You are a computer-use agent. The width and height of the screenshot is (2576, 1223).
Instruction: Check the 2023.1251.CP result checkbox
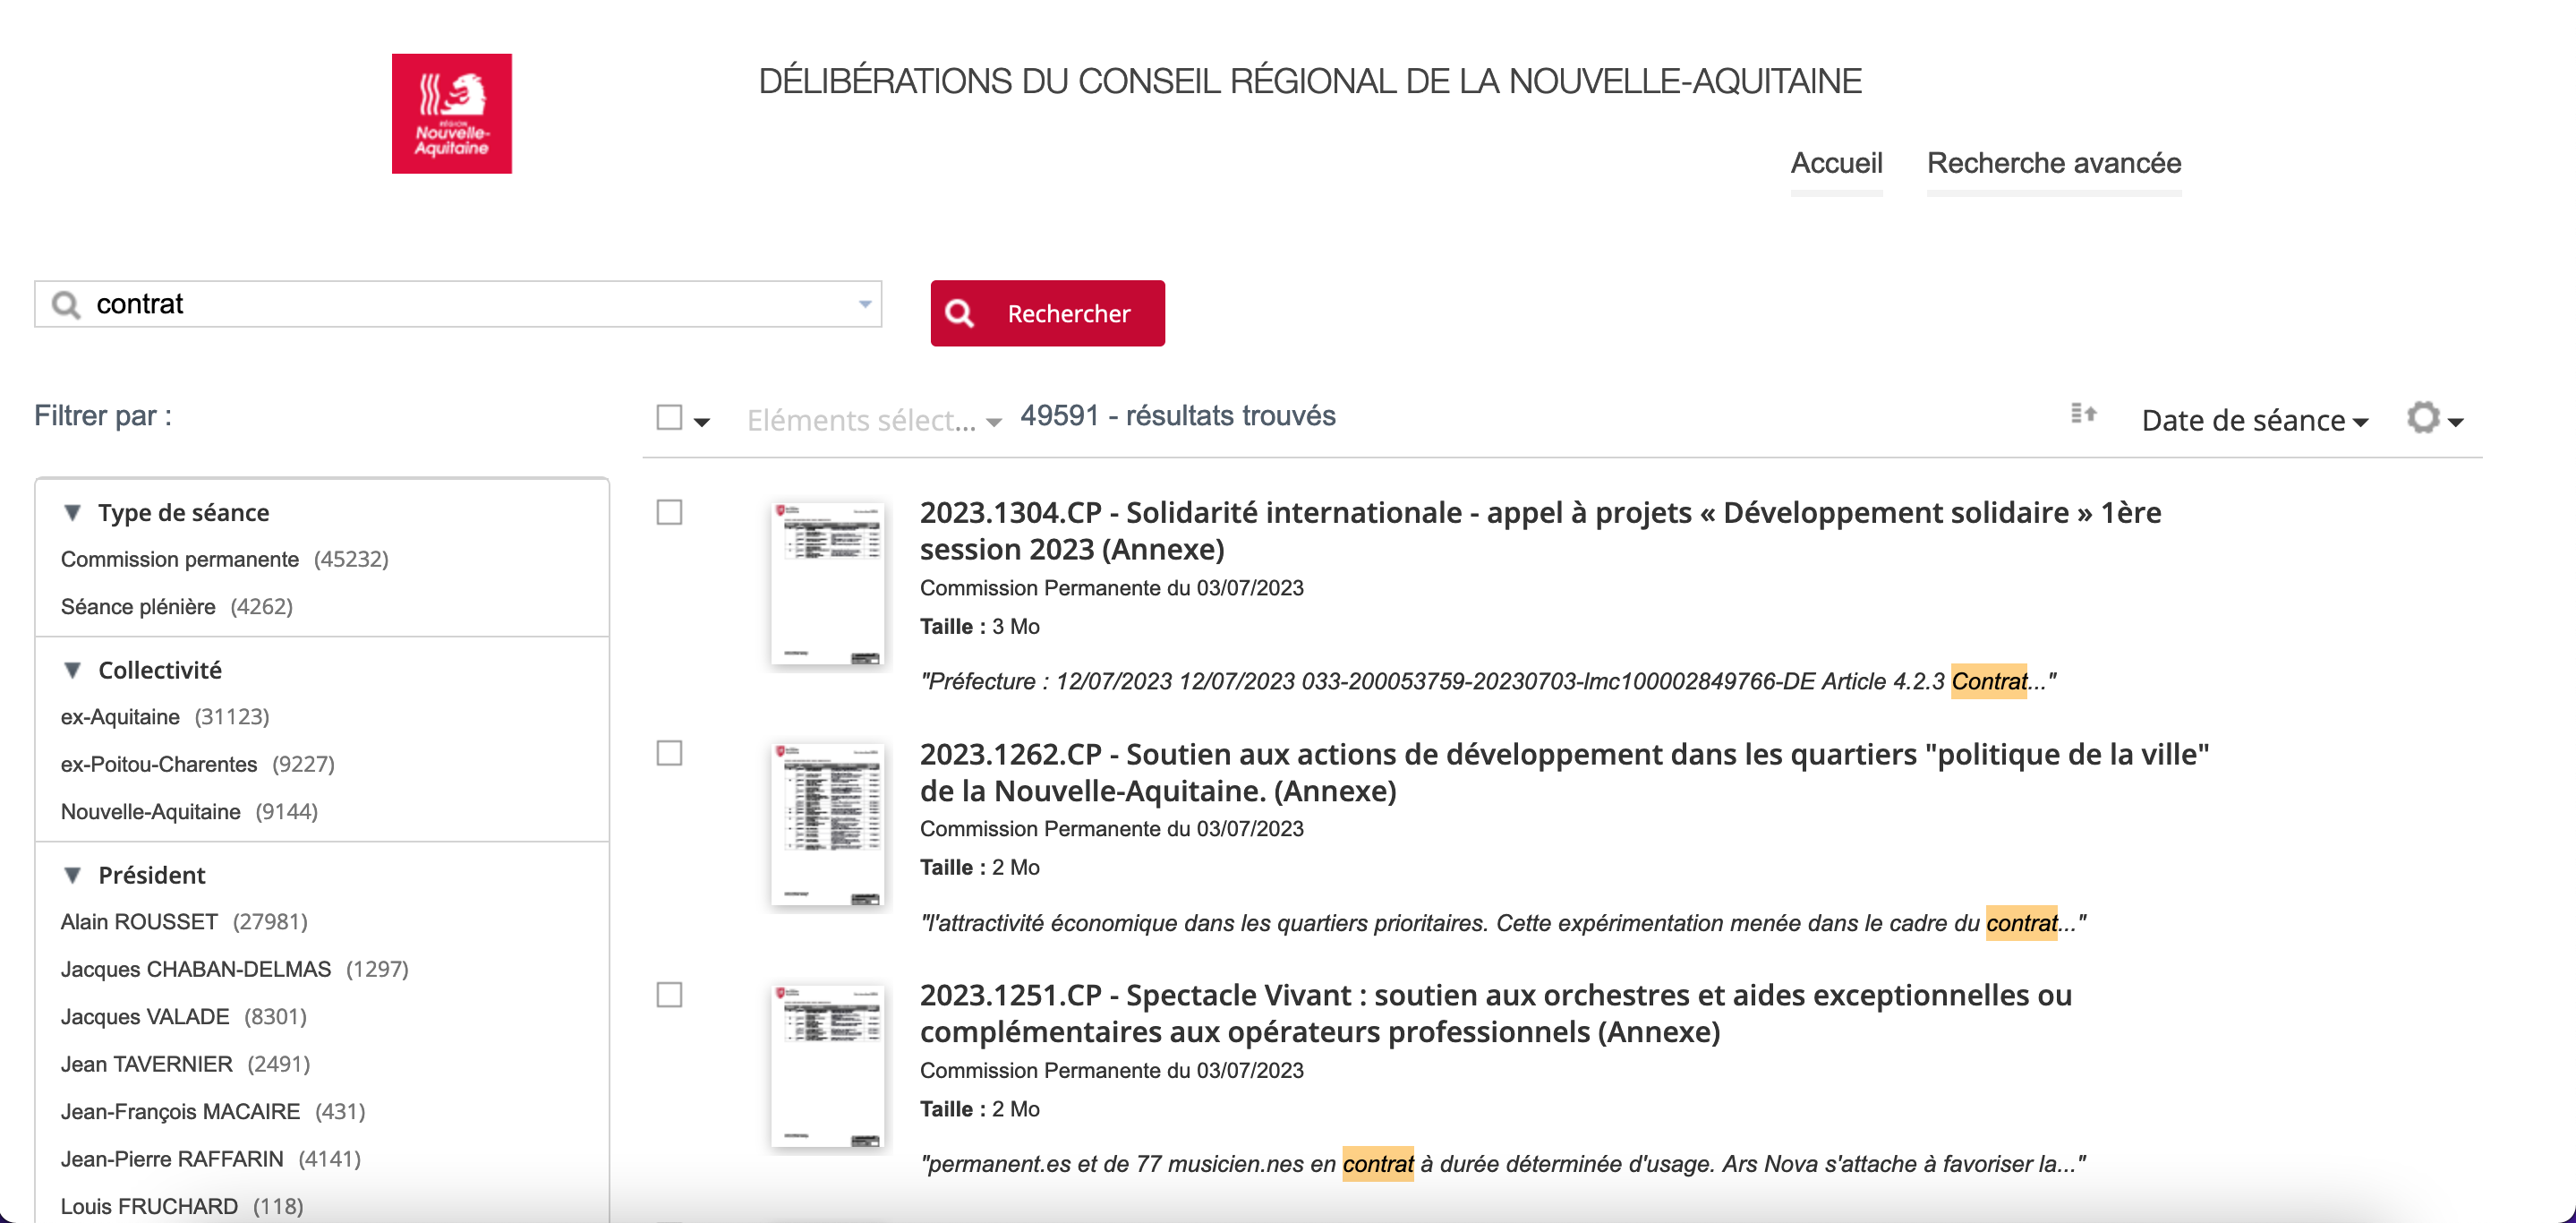coord(669,995)
